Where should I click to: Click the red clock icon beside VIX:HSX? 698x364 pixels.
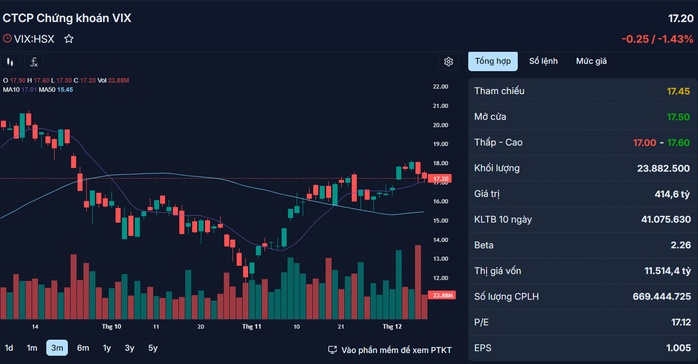pyautogui.click(x=7, y=39)
